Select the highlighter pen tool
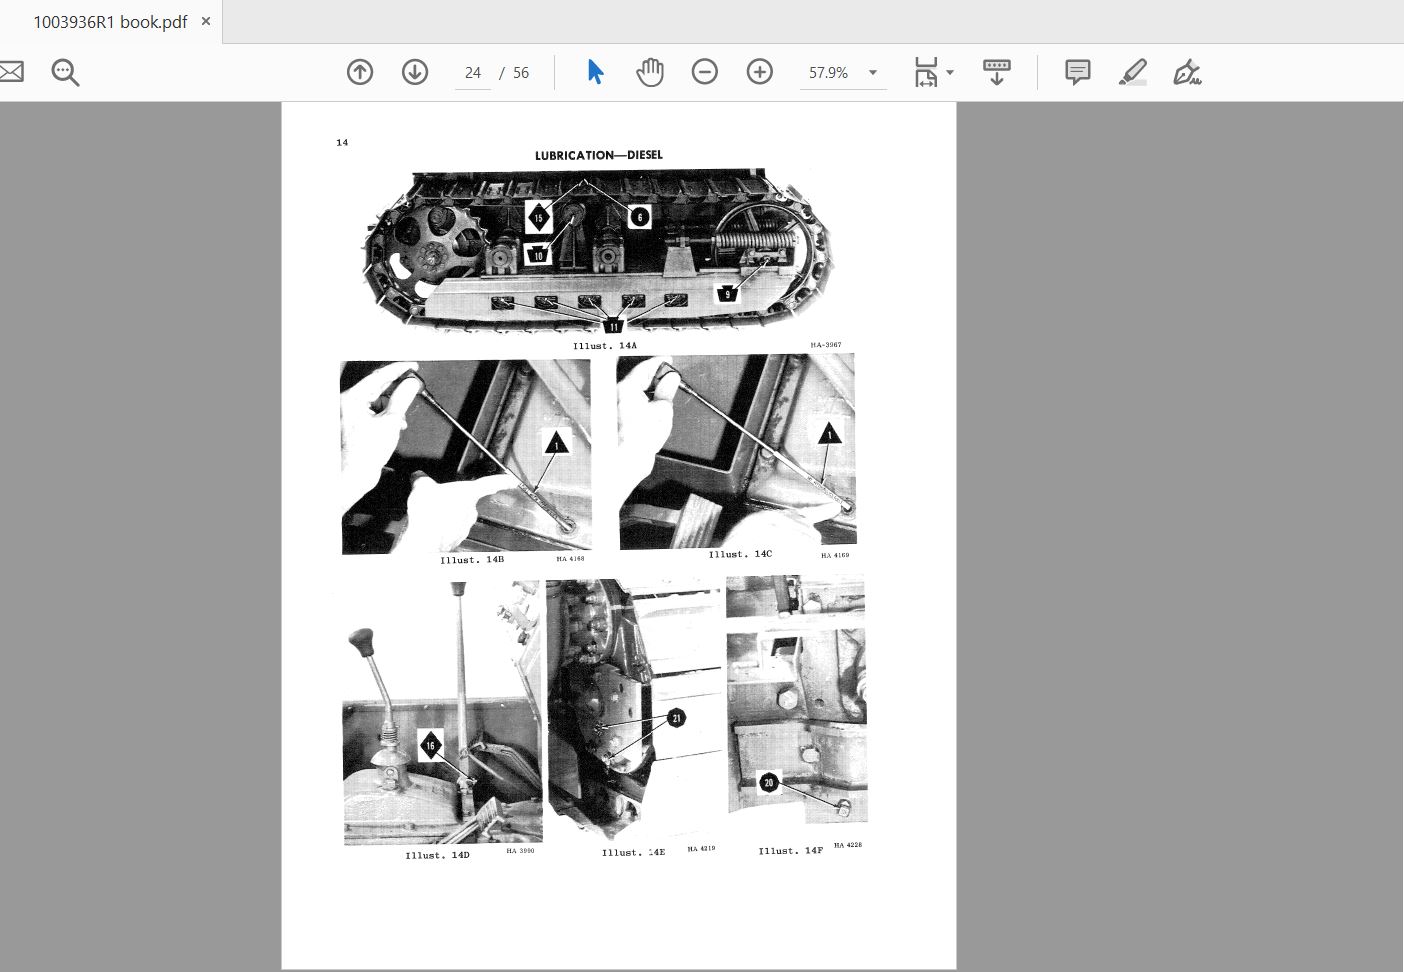This screenshot has width=1404, height=972. [x=1132, y=72]
